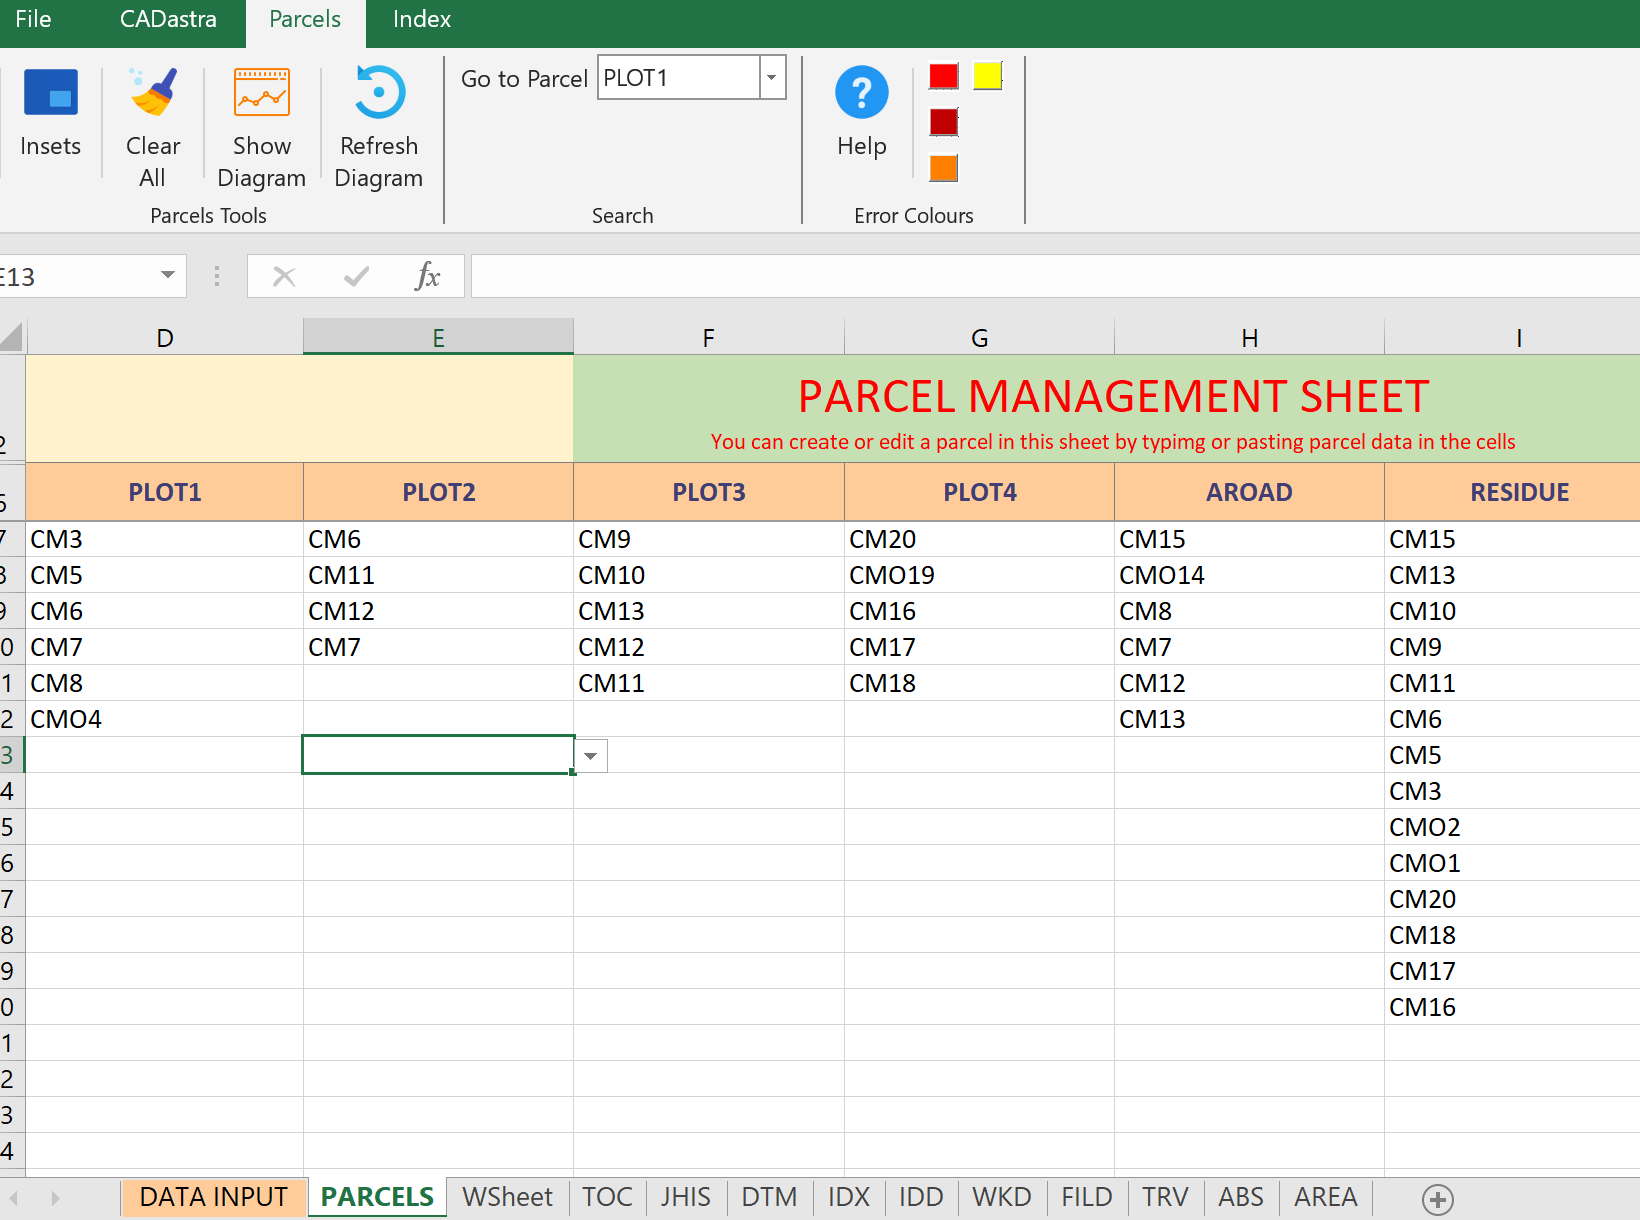This screenshot has width=1640, height=1220.
Task: Open the Name Box dropdown arrow
Action: (168, 276)
